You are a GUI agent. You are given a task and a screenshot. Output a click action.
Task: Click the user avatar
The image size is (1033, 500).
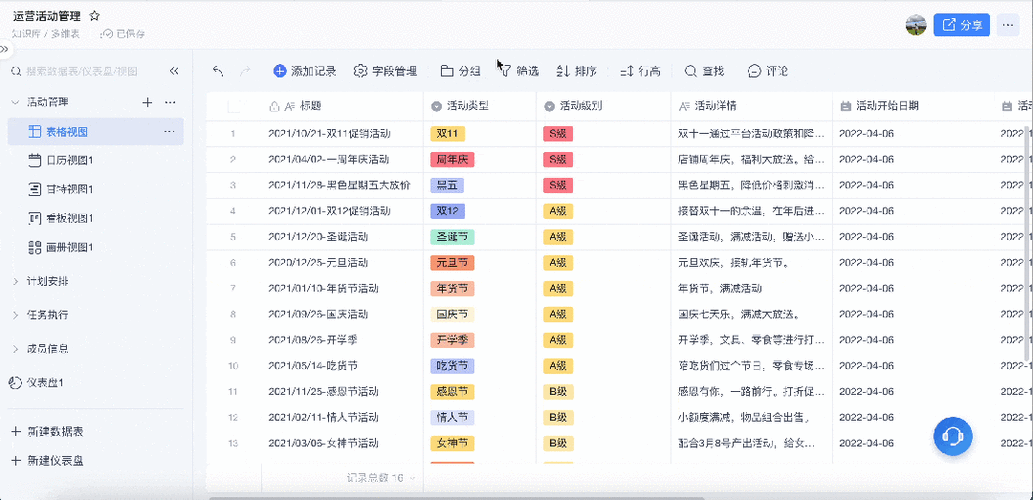[x=916, y=25]
